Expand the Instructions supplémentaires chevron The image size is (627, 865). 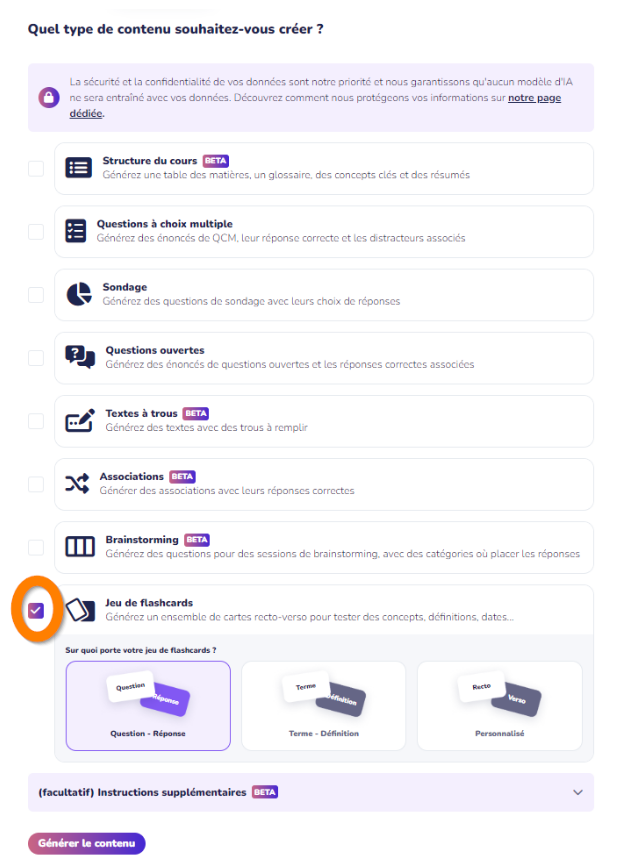coord(577,792)
